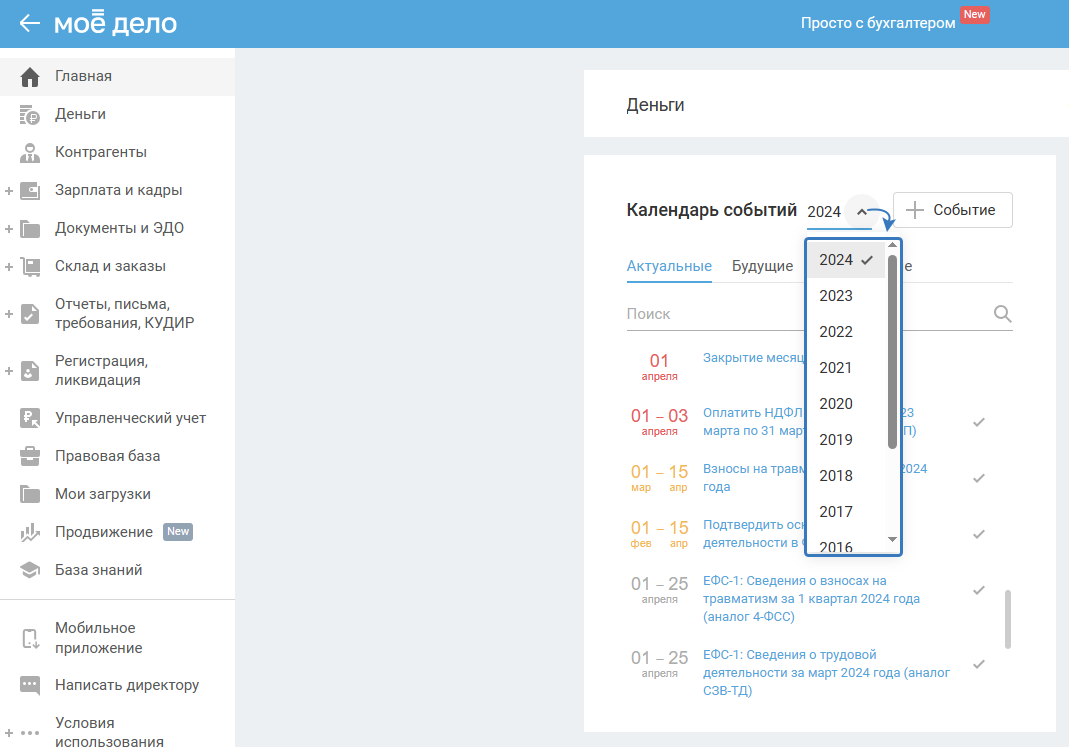Click the Событие add button

[952, 210]
